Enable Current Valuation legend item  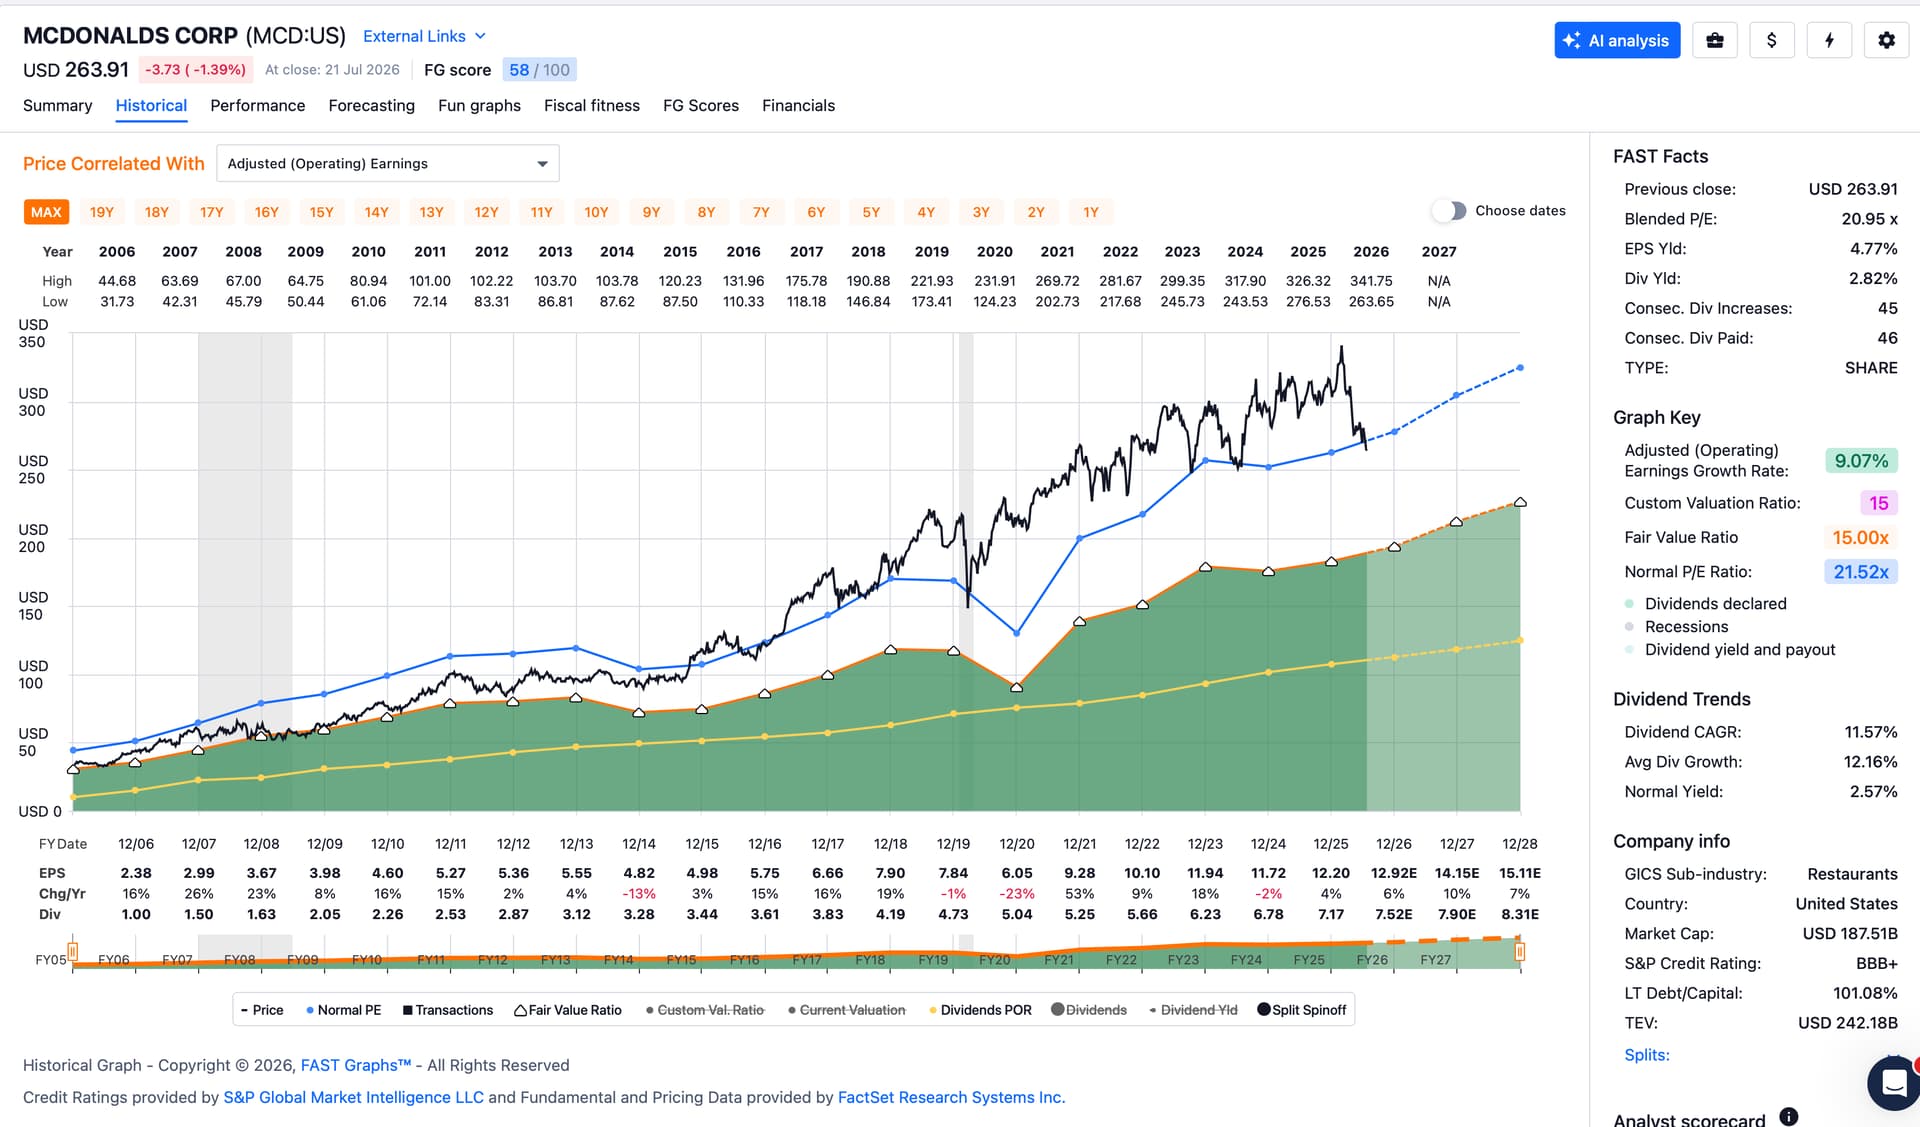pos(847,1010)
